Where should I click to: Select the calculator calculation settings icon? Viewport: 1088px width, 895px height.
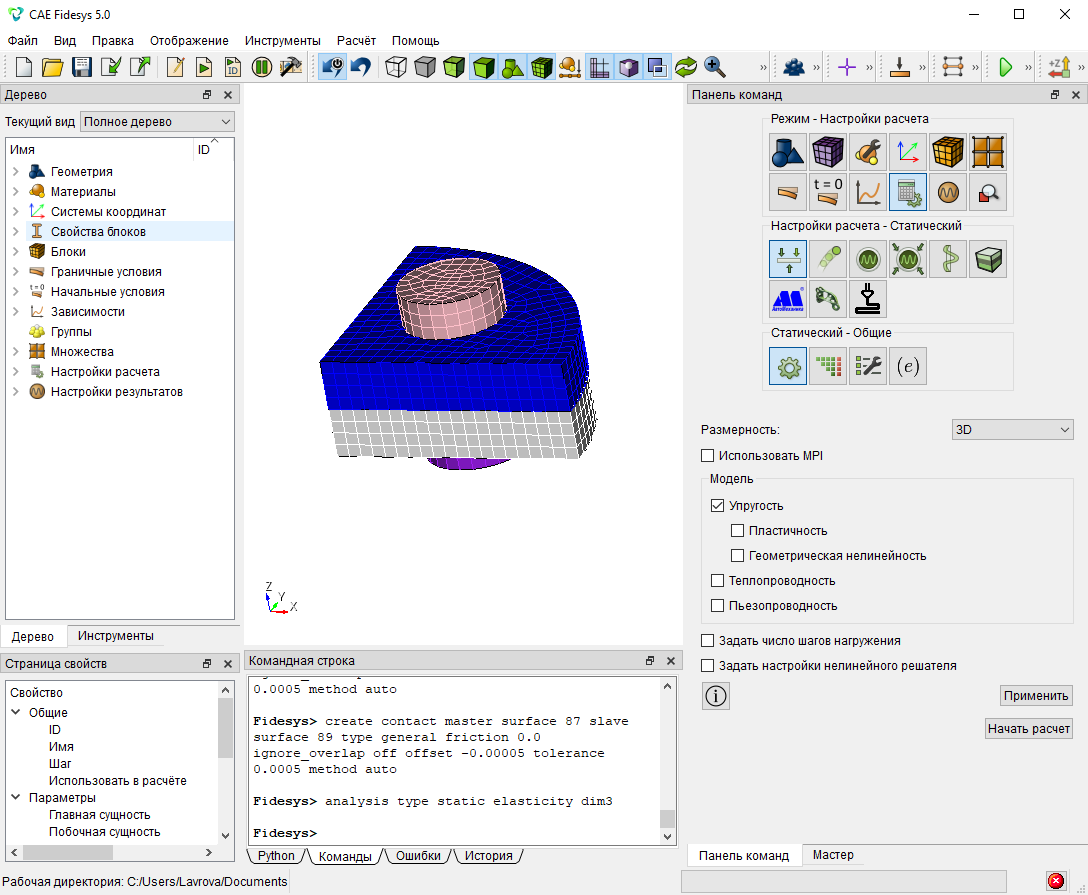(908, 192)
